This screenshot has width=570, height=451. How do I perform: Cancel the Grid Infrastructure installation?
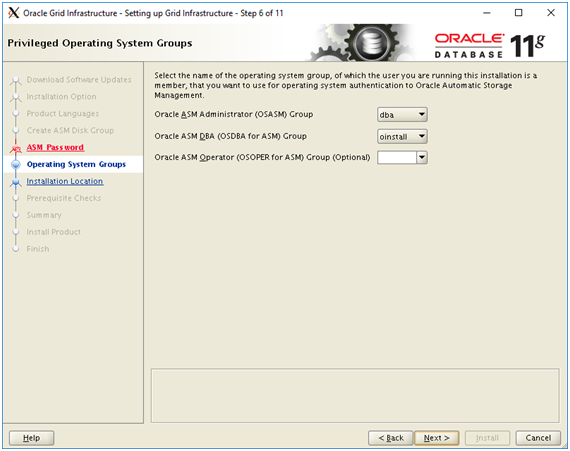(x=538, y=438)
